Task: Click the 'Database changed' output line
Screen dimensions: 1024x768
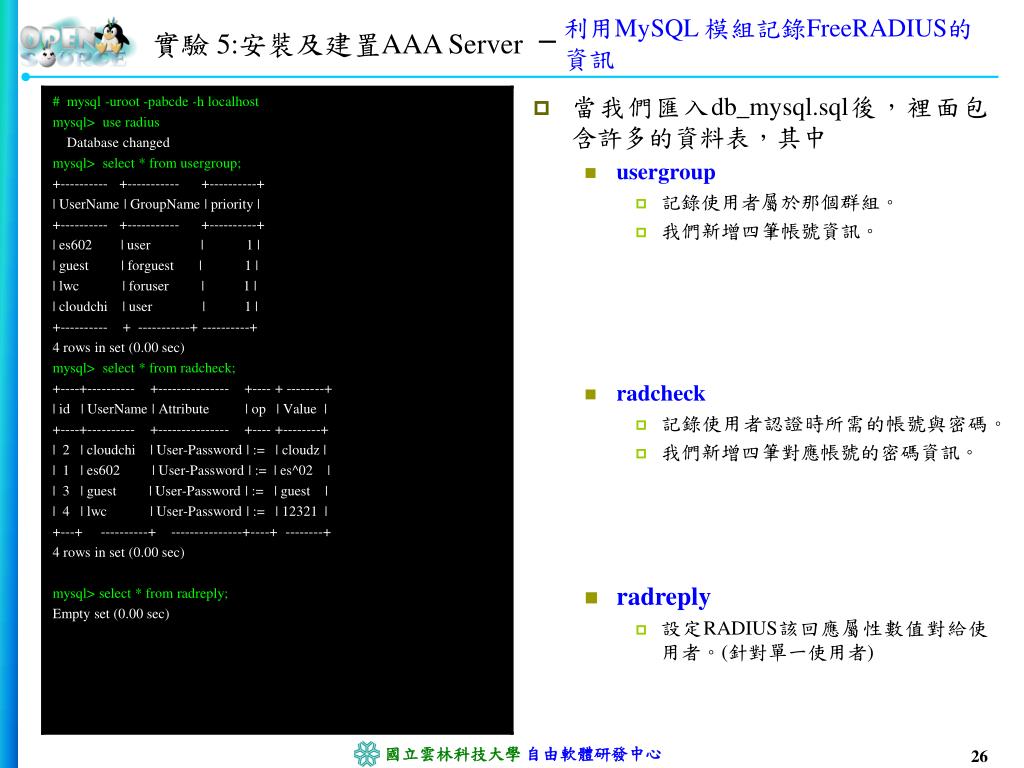Action: [x=118, y=143]
